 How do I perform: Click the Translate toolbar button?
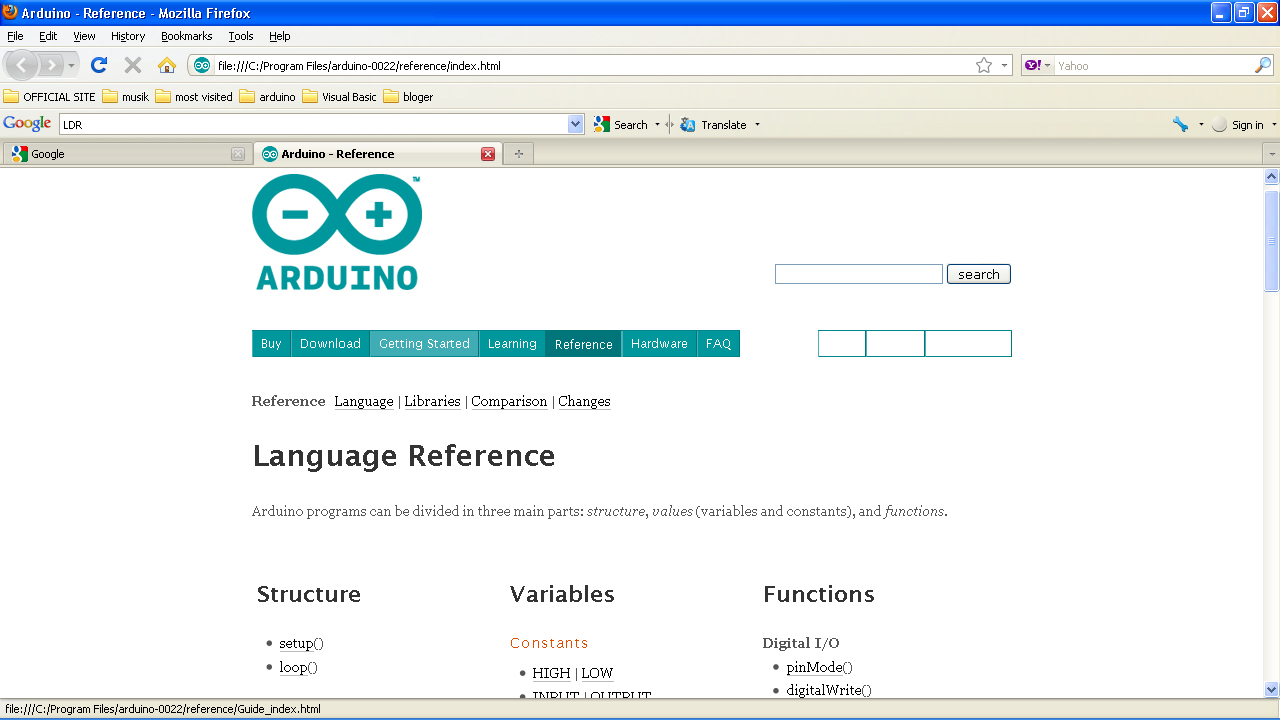(714, 125)
